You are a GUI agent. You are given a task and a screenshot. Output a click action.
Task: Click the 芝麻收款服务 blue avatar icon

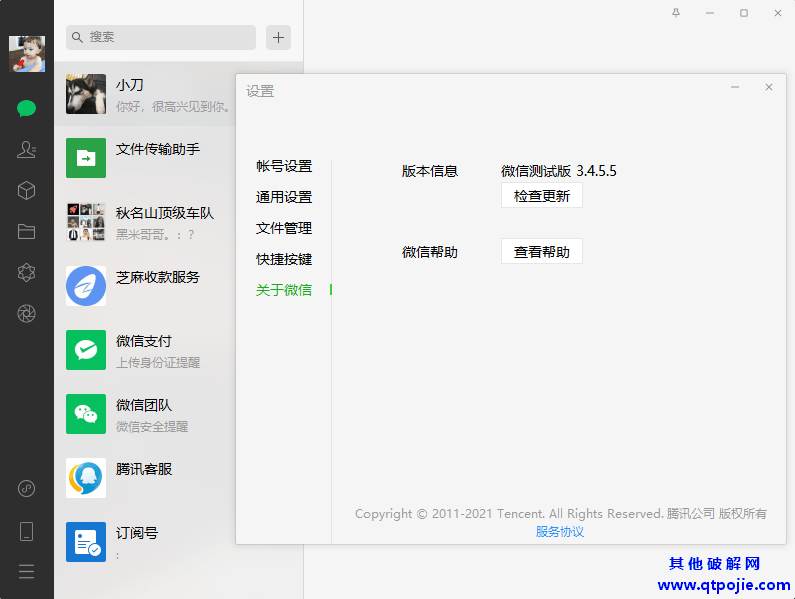point(86,286)
